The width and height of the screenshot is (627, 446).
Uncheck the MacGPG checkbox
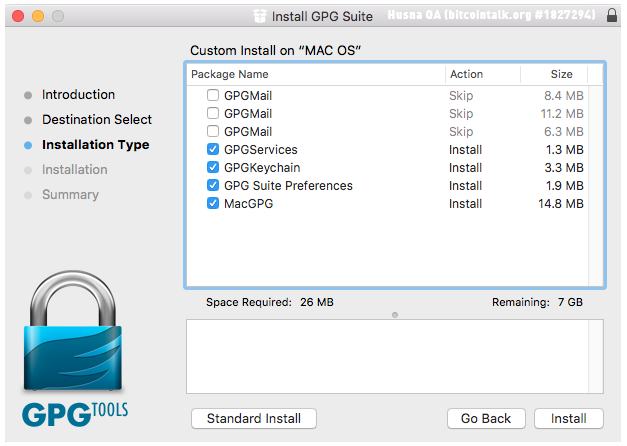[x=213, y=203]
